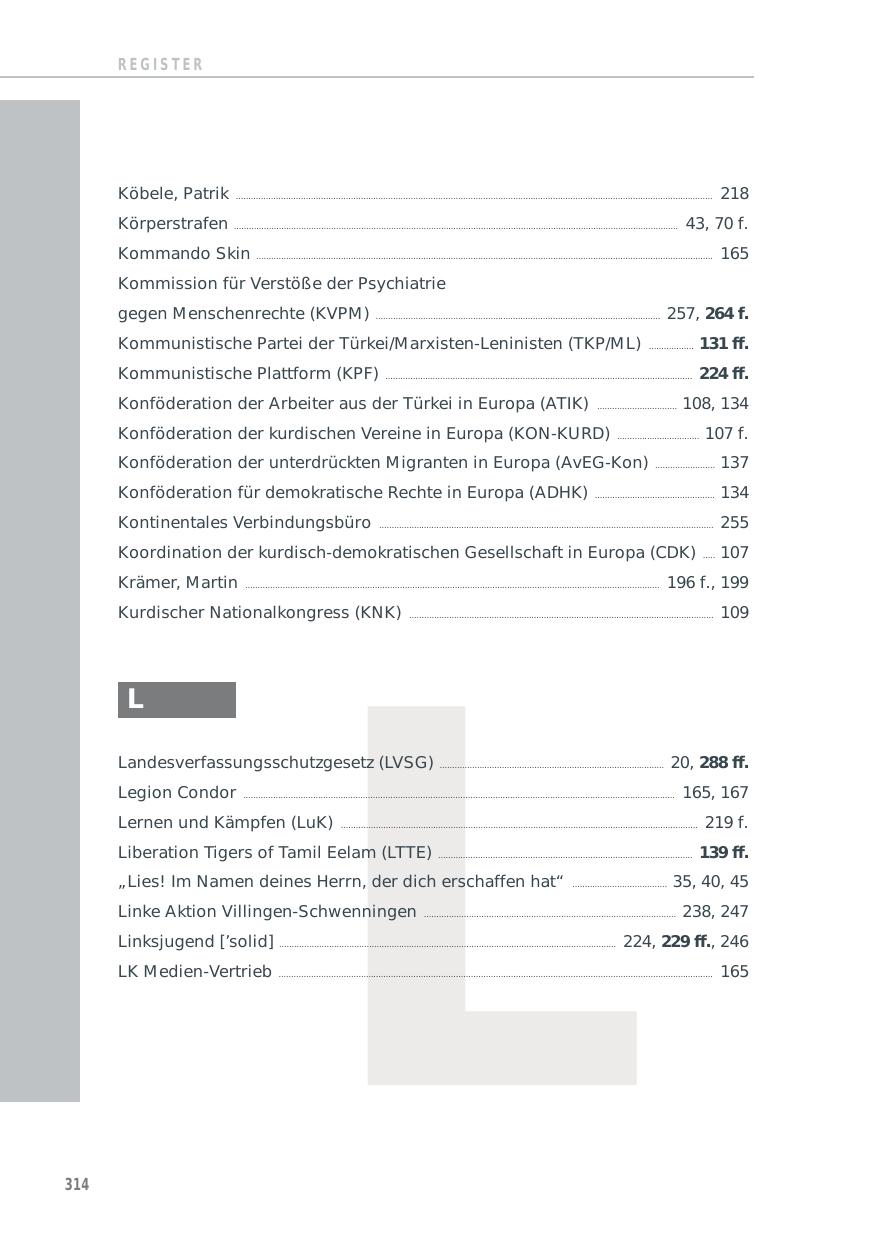Click page number 314 in footer
Screen dimensions: 875x1241
tap(77, 1185)
